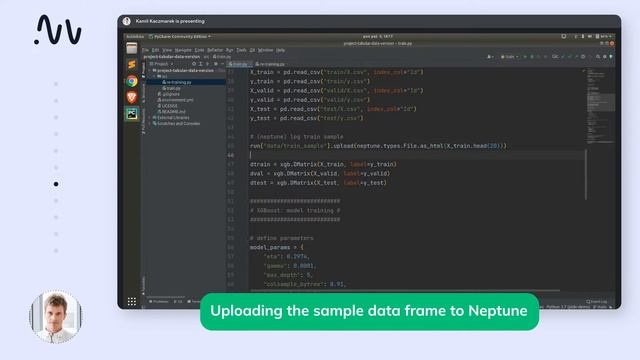Image resolution: width=640 pixels, height=360 pixels.
Task: Click the project-tabular-data-version breadcrumb
Action: click(172, 57)
